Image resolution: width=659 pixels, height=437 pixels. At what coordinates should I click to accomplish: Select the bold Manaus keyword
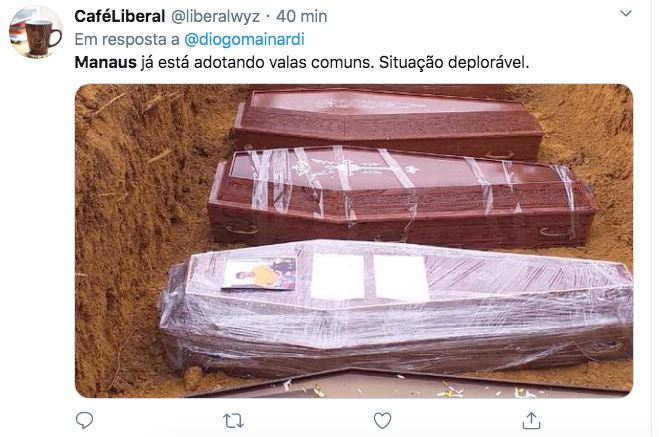[105, 62]
